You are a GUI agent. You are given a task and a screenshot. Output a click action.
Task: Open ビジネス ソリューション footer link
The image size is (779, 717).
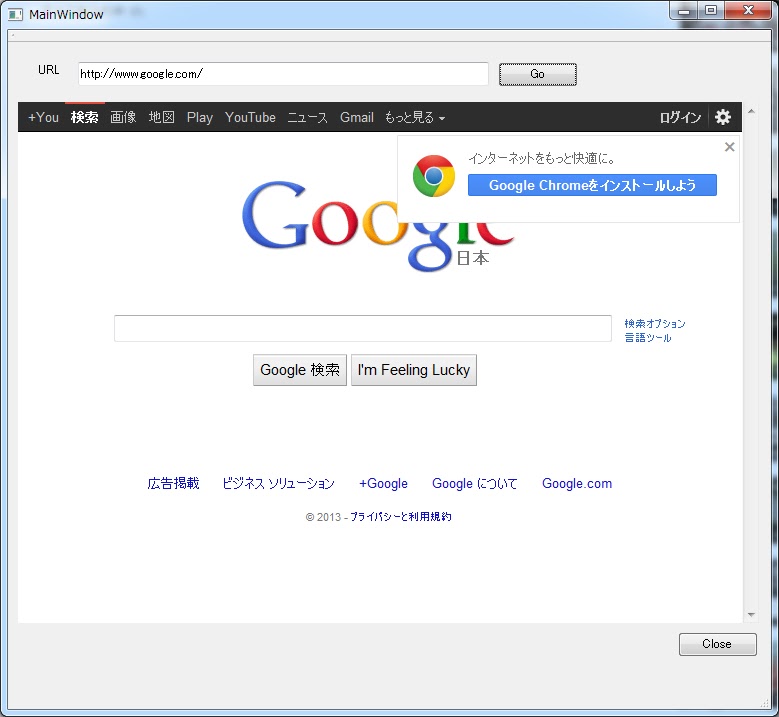(x=278, y=483)
